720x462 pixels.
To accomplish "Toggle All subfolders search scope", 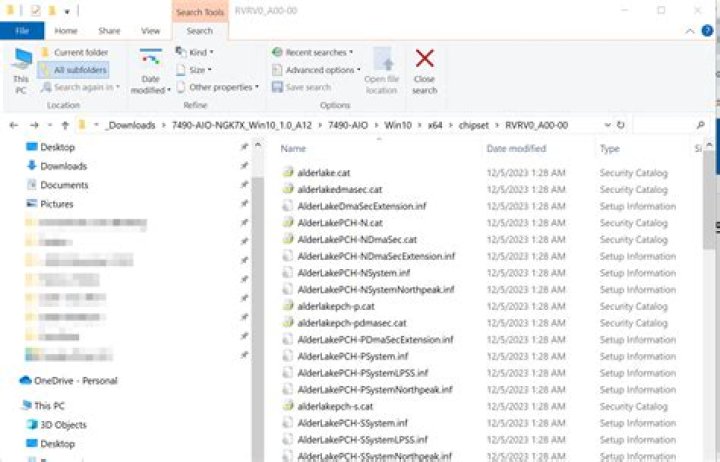I will coord(74,70).
